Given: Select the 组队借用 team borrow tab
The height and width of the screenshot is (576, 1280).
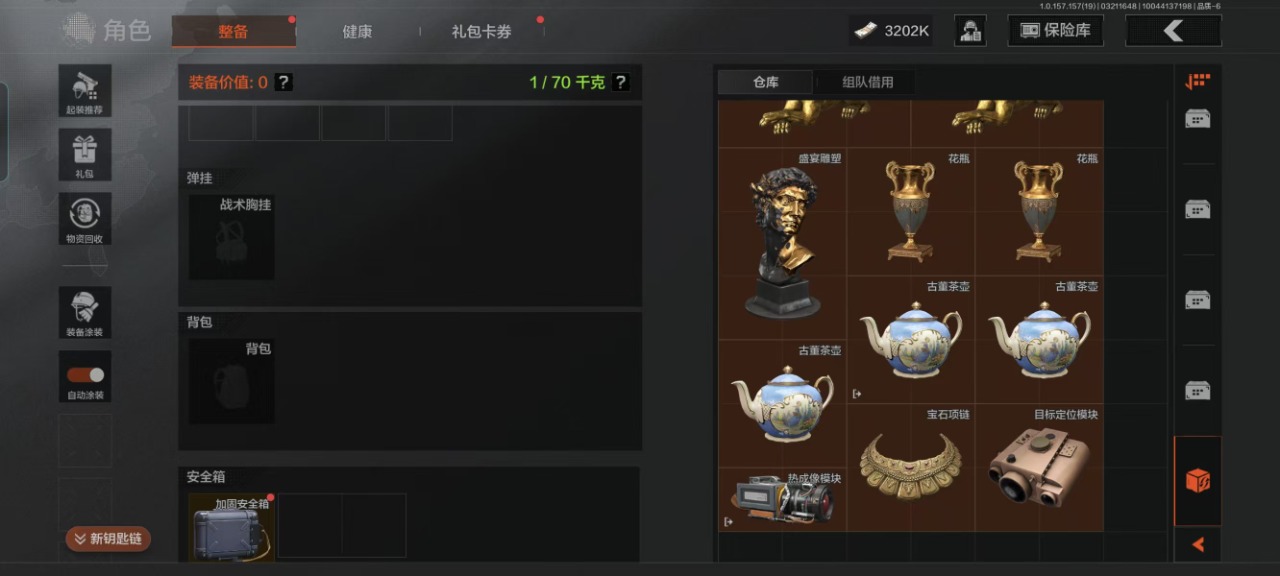Looking at the screenshot, I should [x=868, y=82].
